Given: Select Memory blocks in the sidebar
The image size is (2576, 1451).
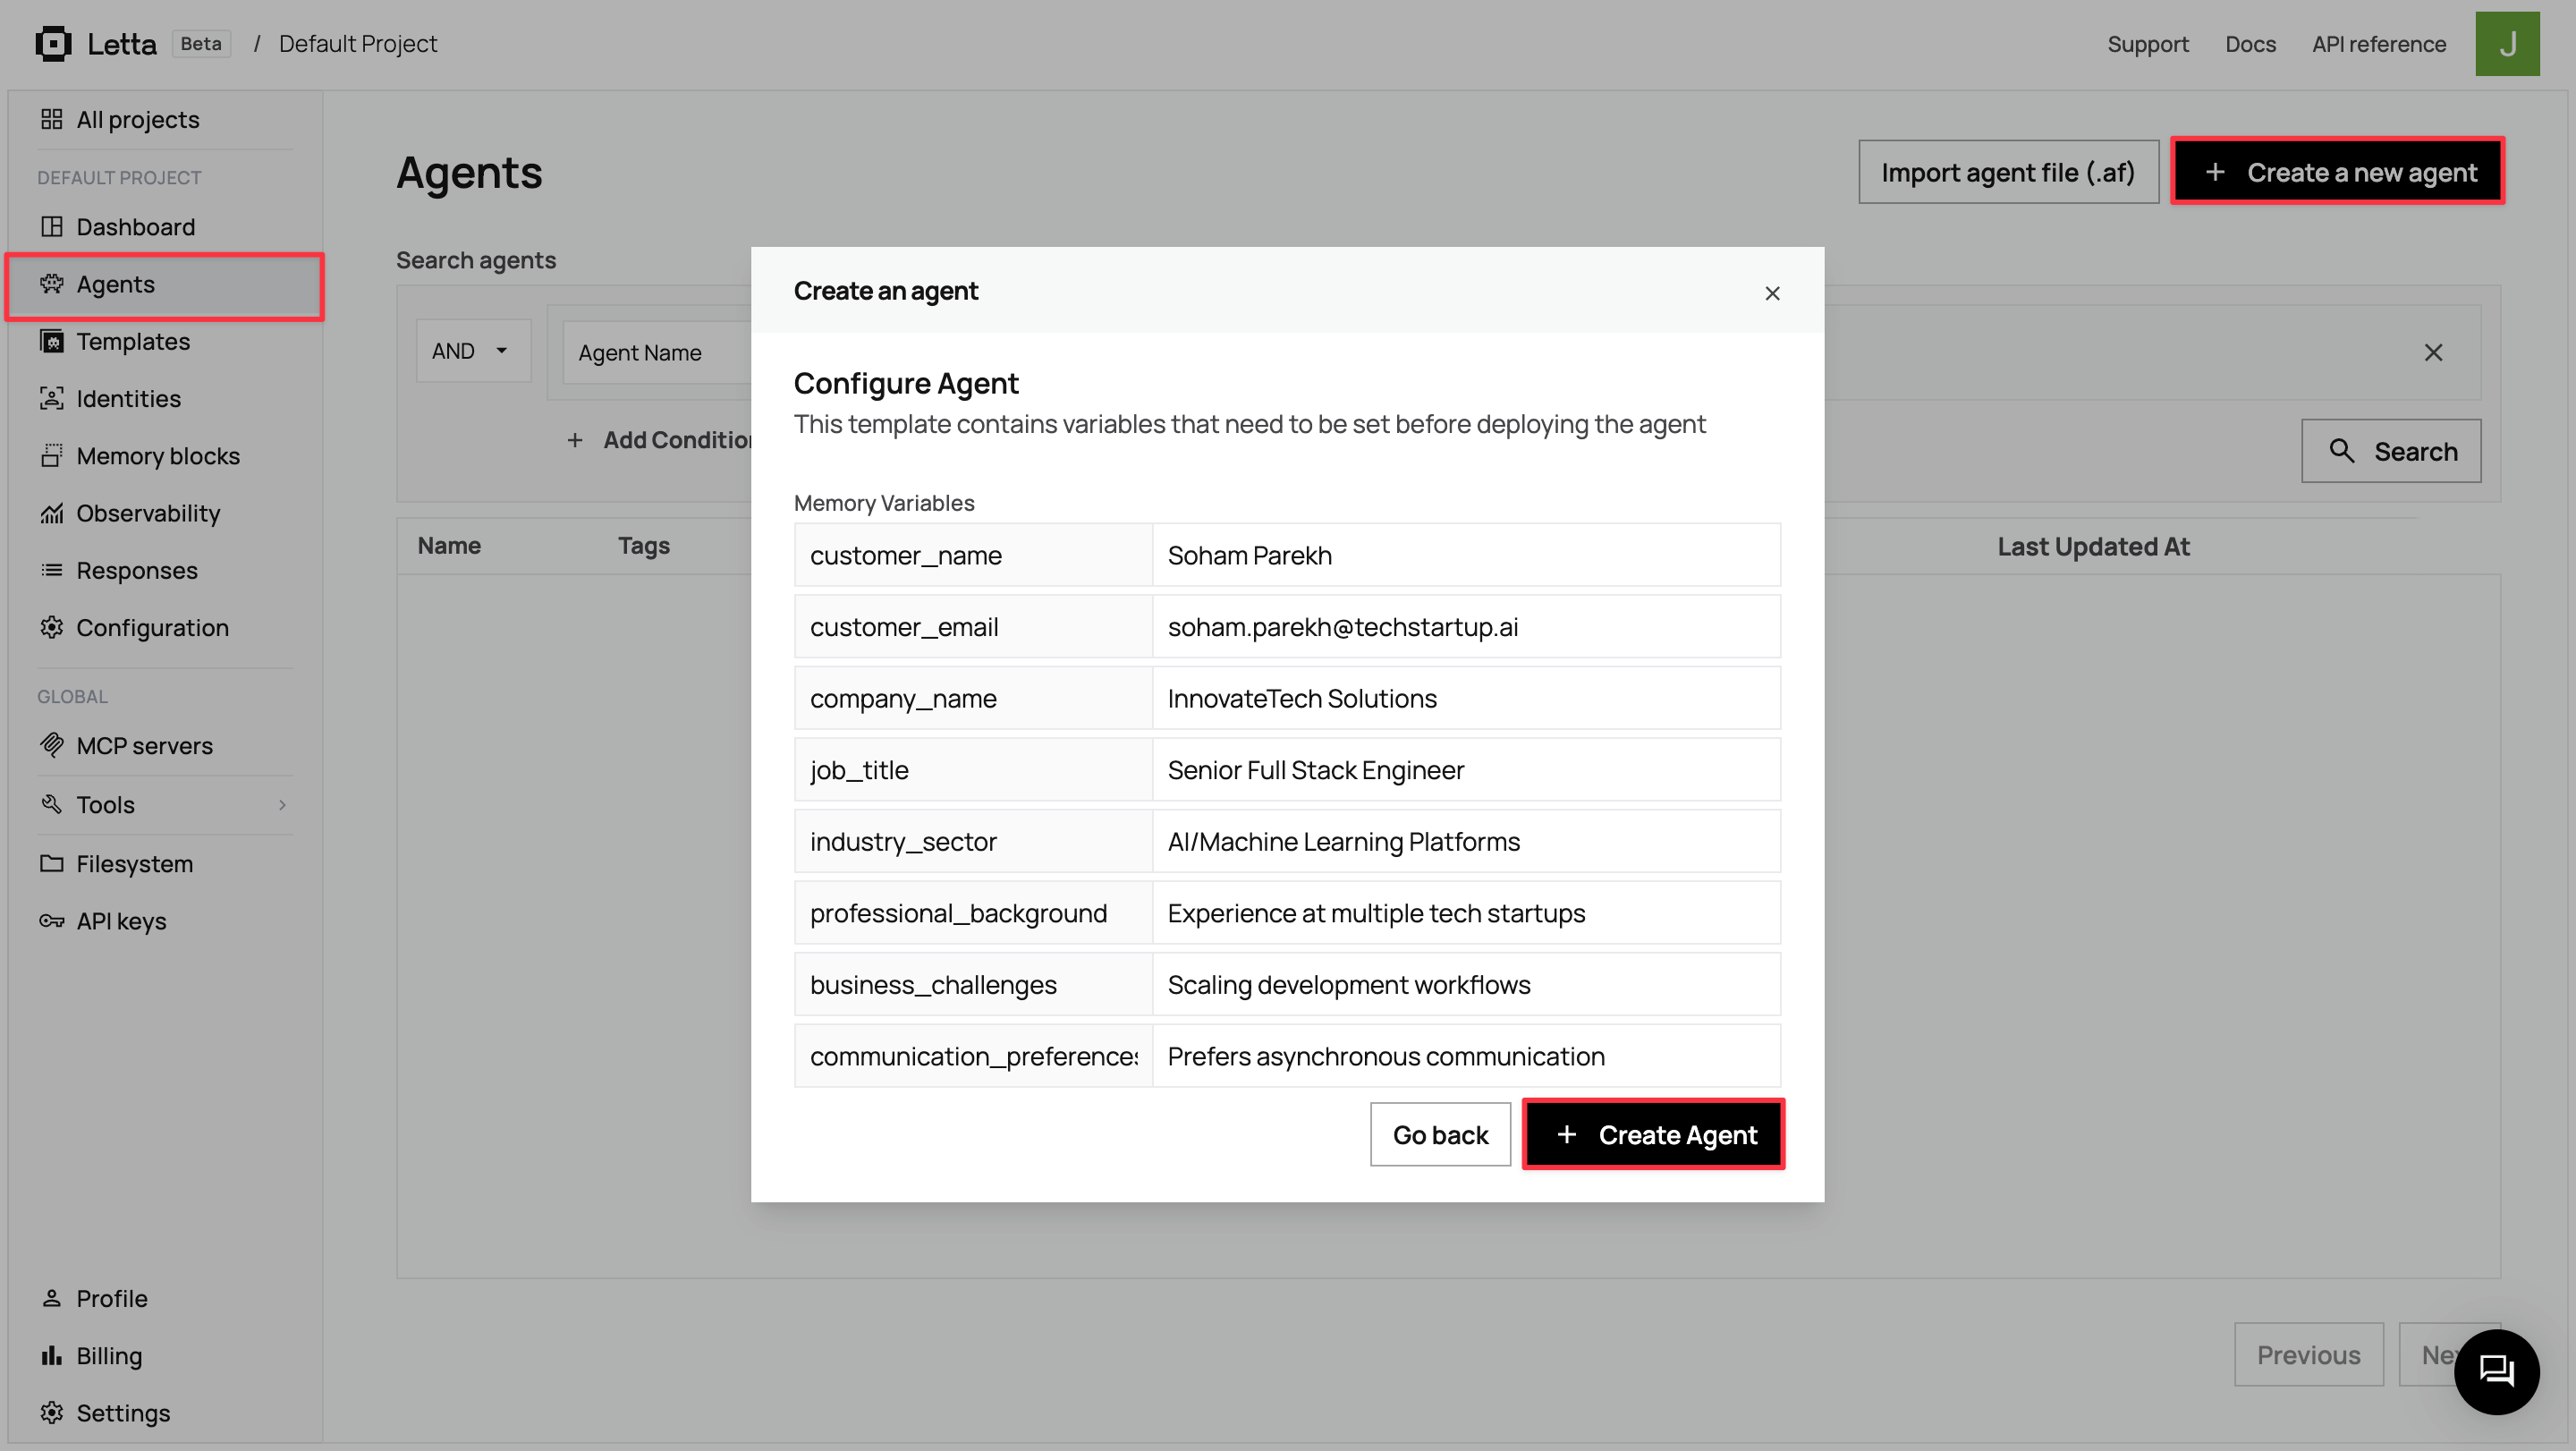Looking at the screenshot, I should (x=158, y=455).
